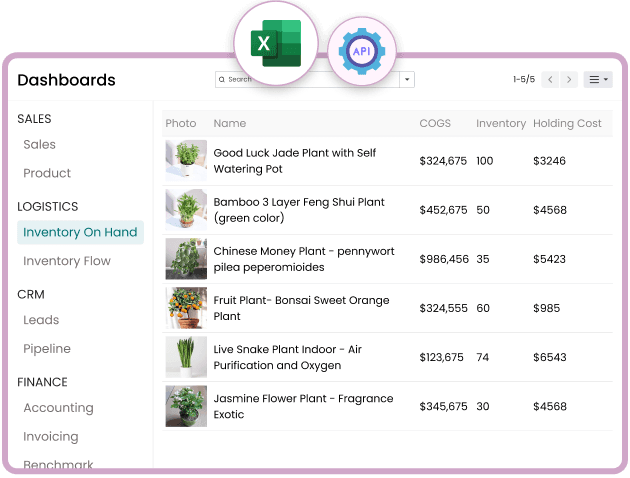Screen dimensions: 630x478
Task: Click the Good Luck Jade Plant thumbnail
Action: point(186,160)
